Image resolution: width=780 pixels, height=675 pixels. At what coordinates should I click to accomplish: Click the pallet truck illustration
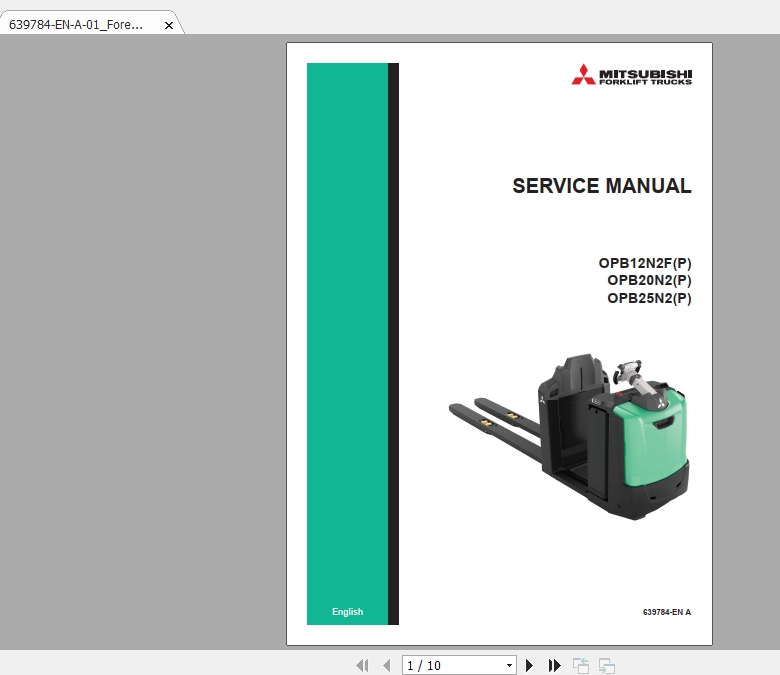click(569, 437)
